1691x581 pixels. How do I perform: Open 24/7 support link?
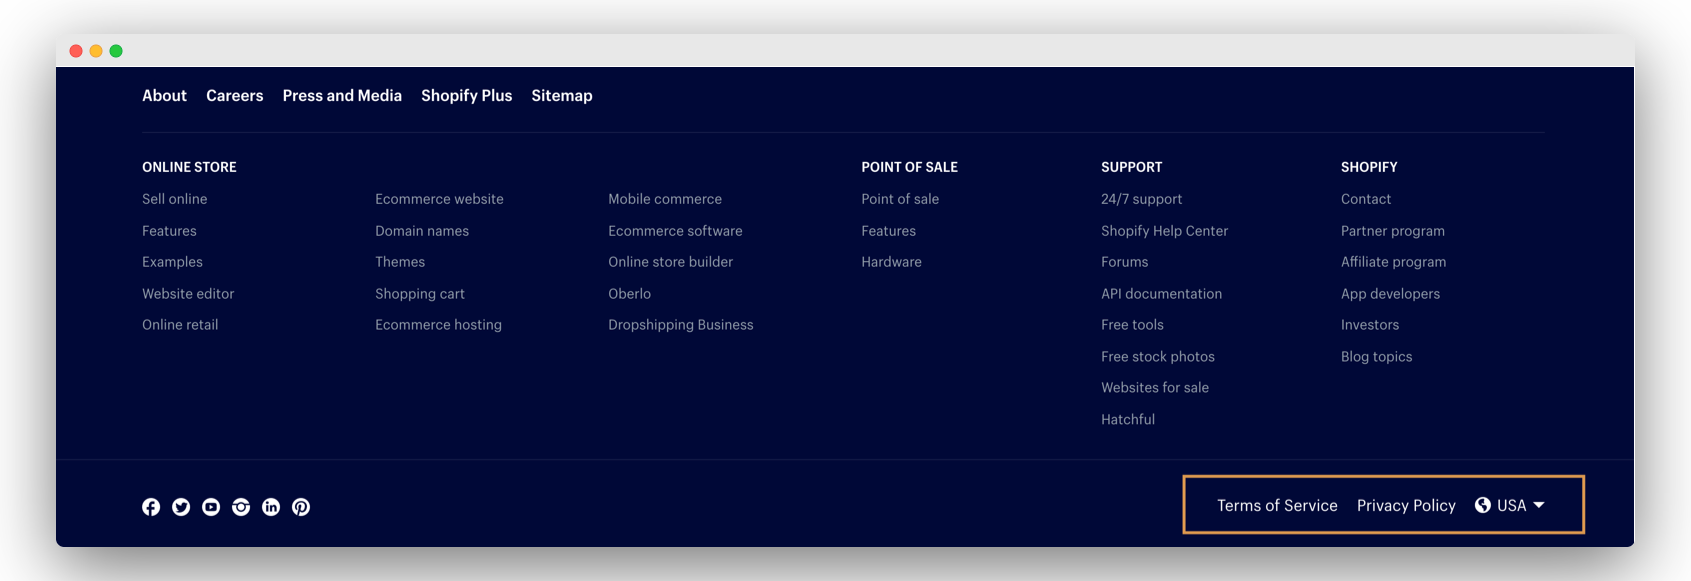pos(1141,199)
